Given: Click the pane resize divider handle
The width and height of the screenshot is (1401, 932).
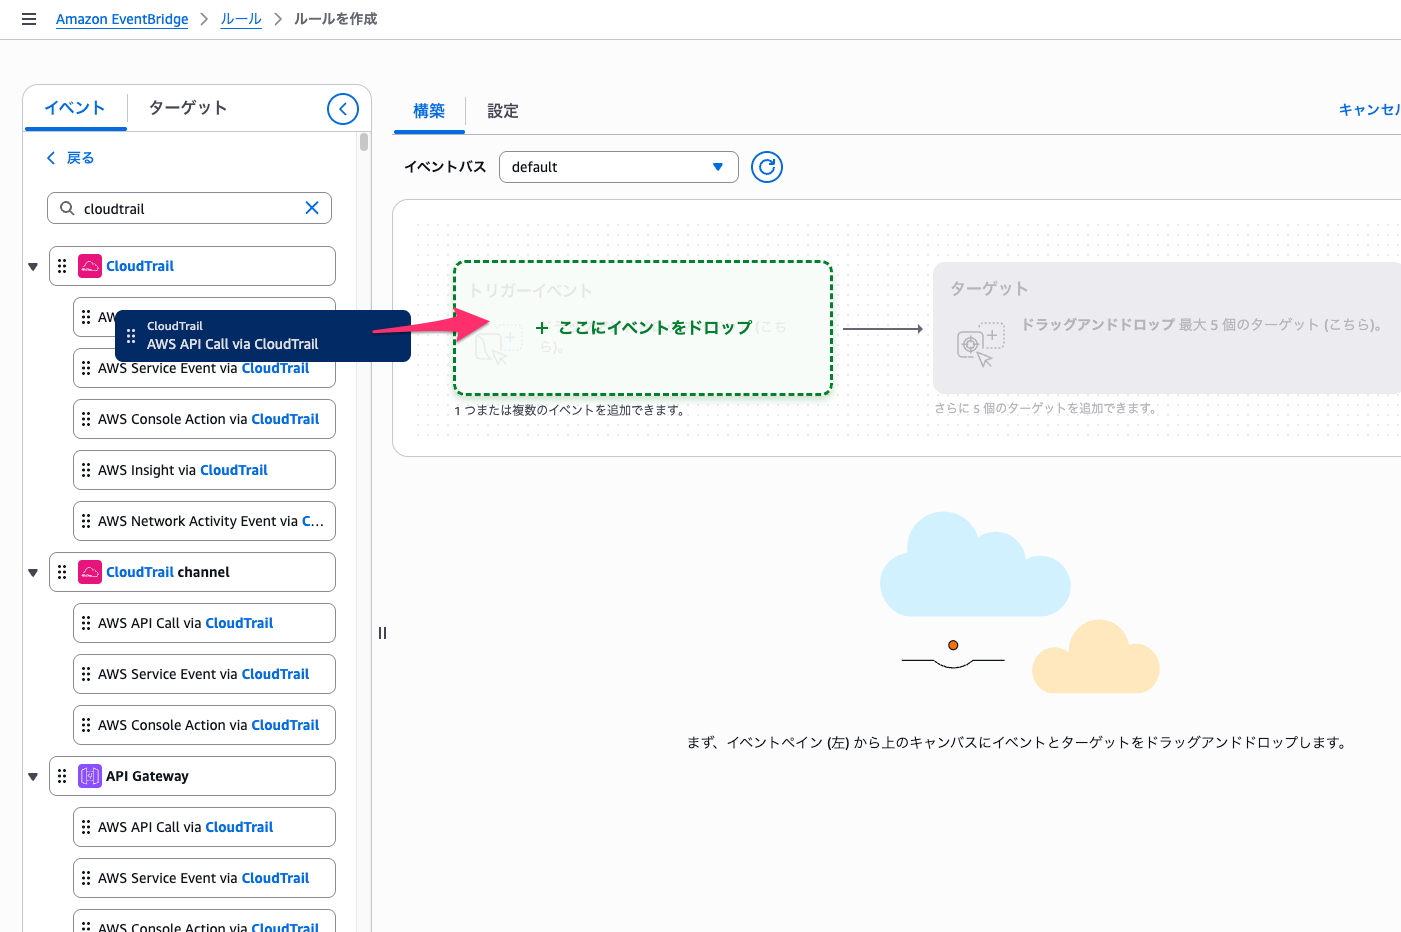Looking at the screenshot, I should (382, 633).
